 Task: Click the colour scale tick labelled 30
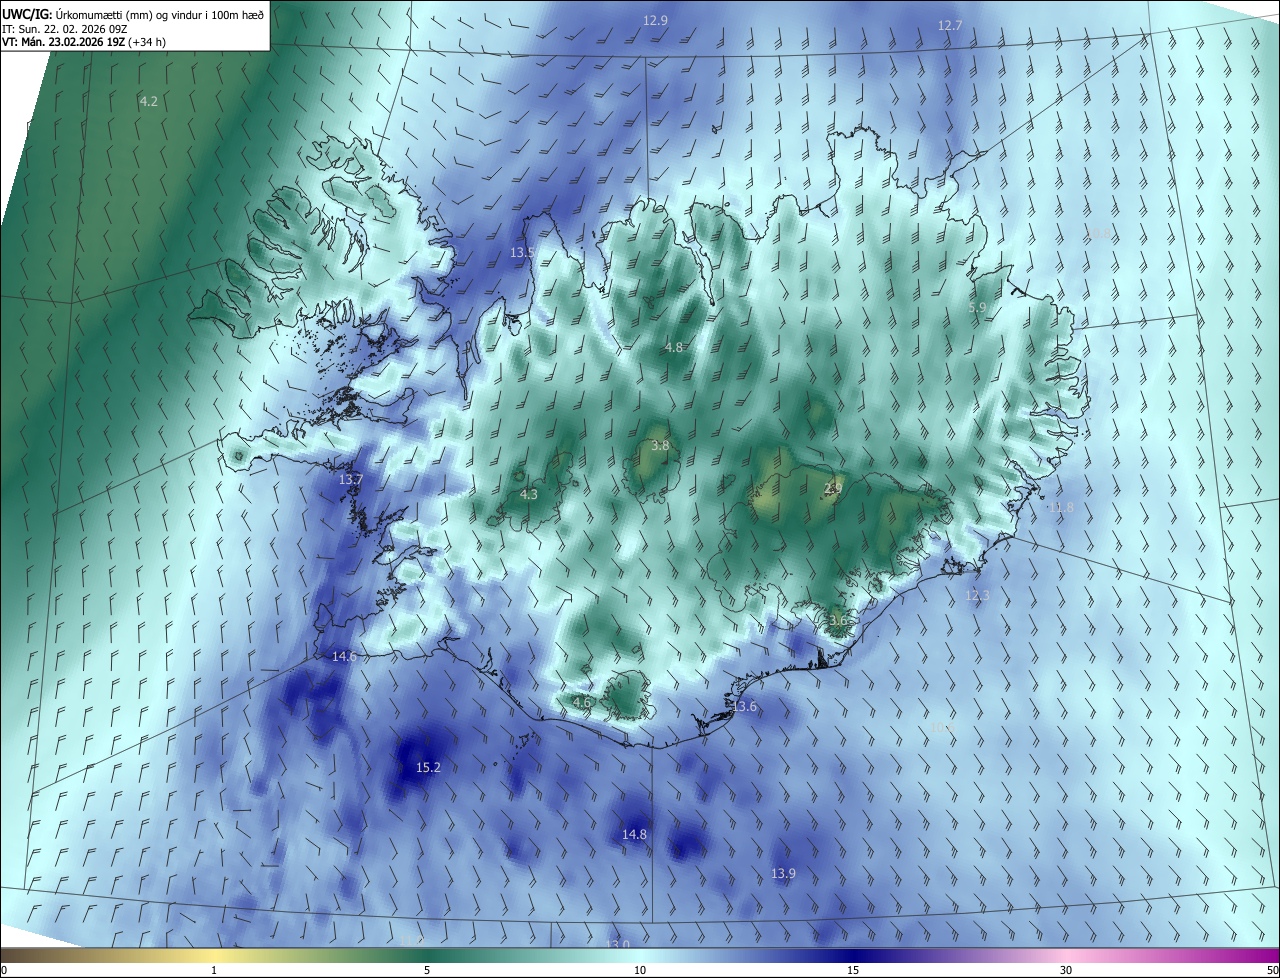coord(1066,971)
